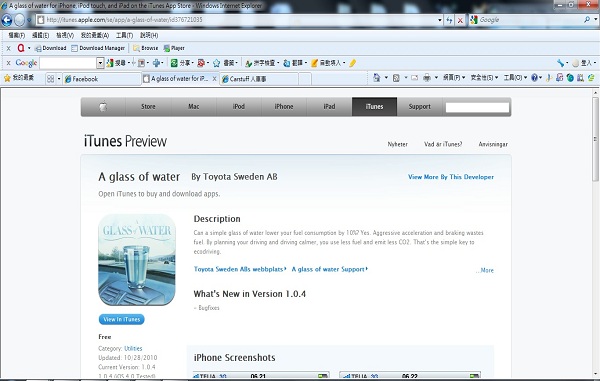Open the View More By This Developer link
Viewport: 600px width, 381px height.
pos(451,177)
